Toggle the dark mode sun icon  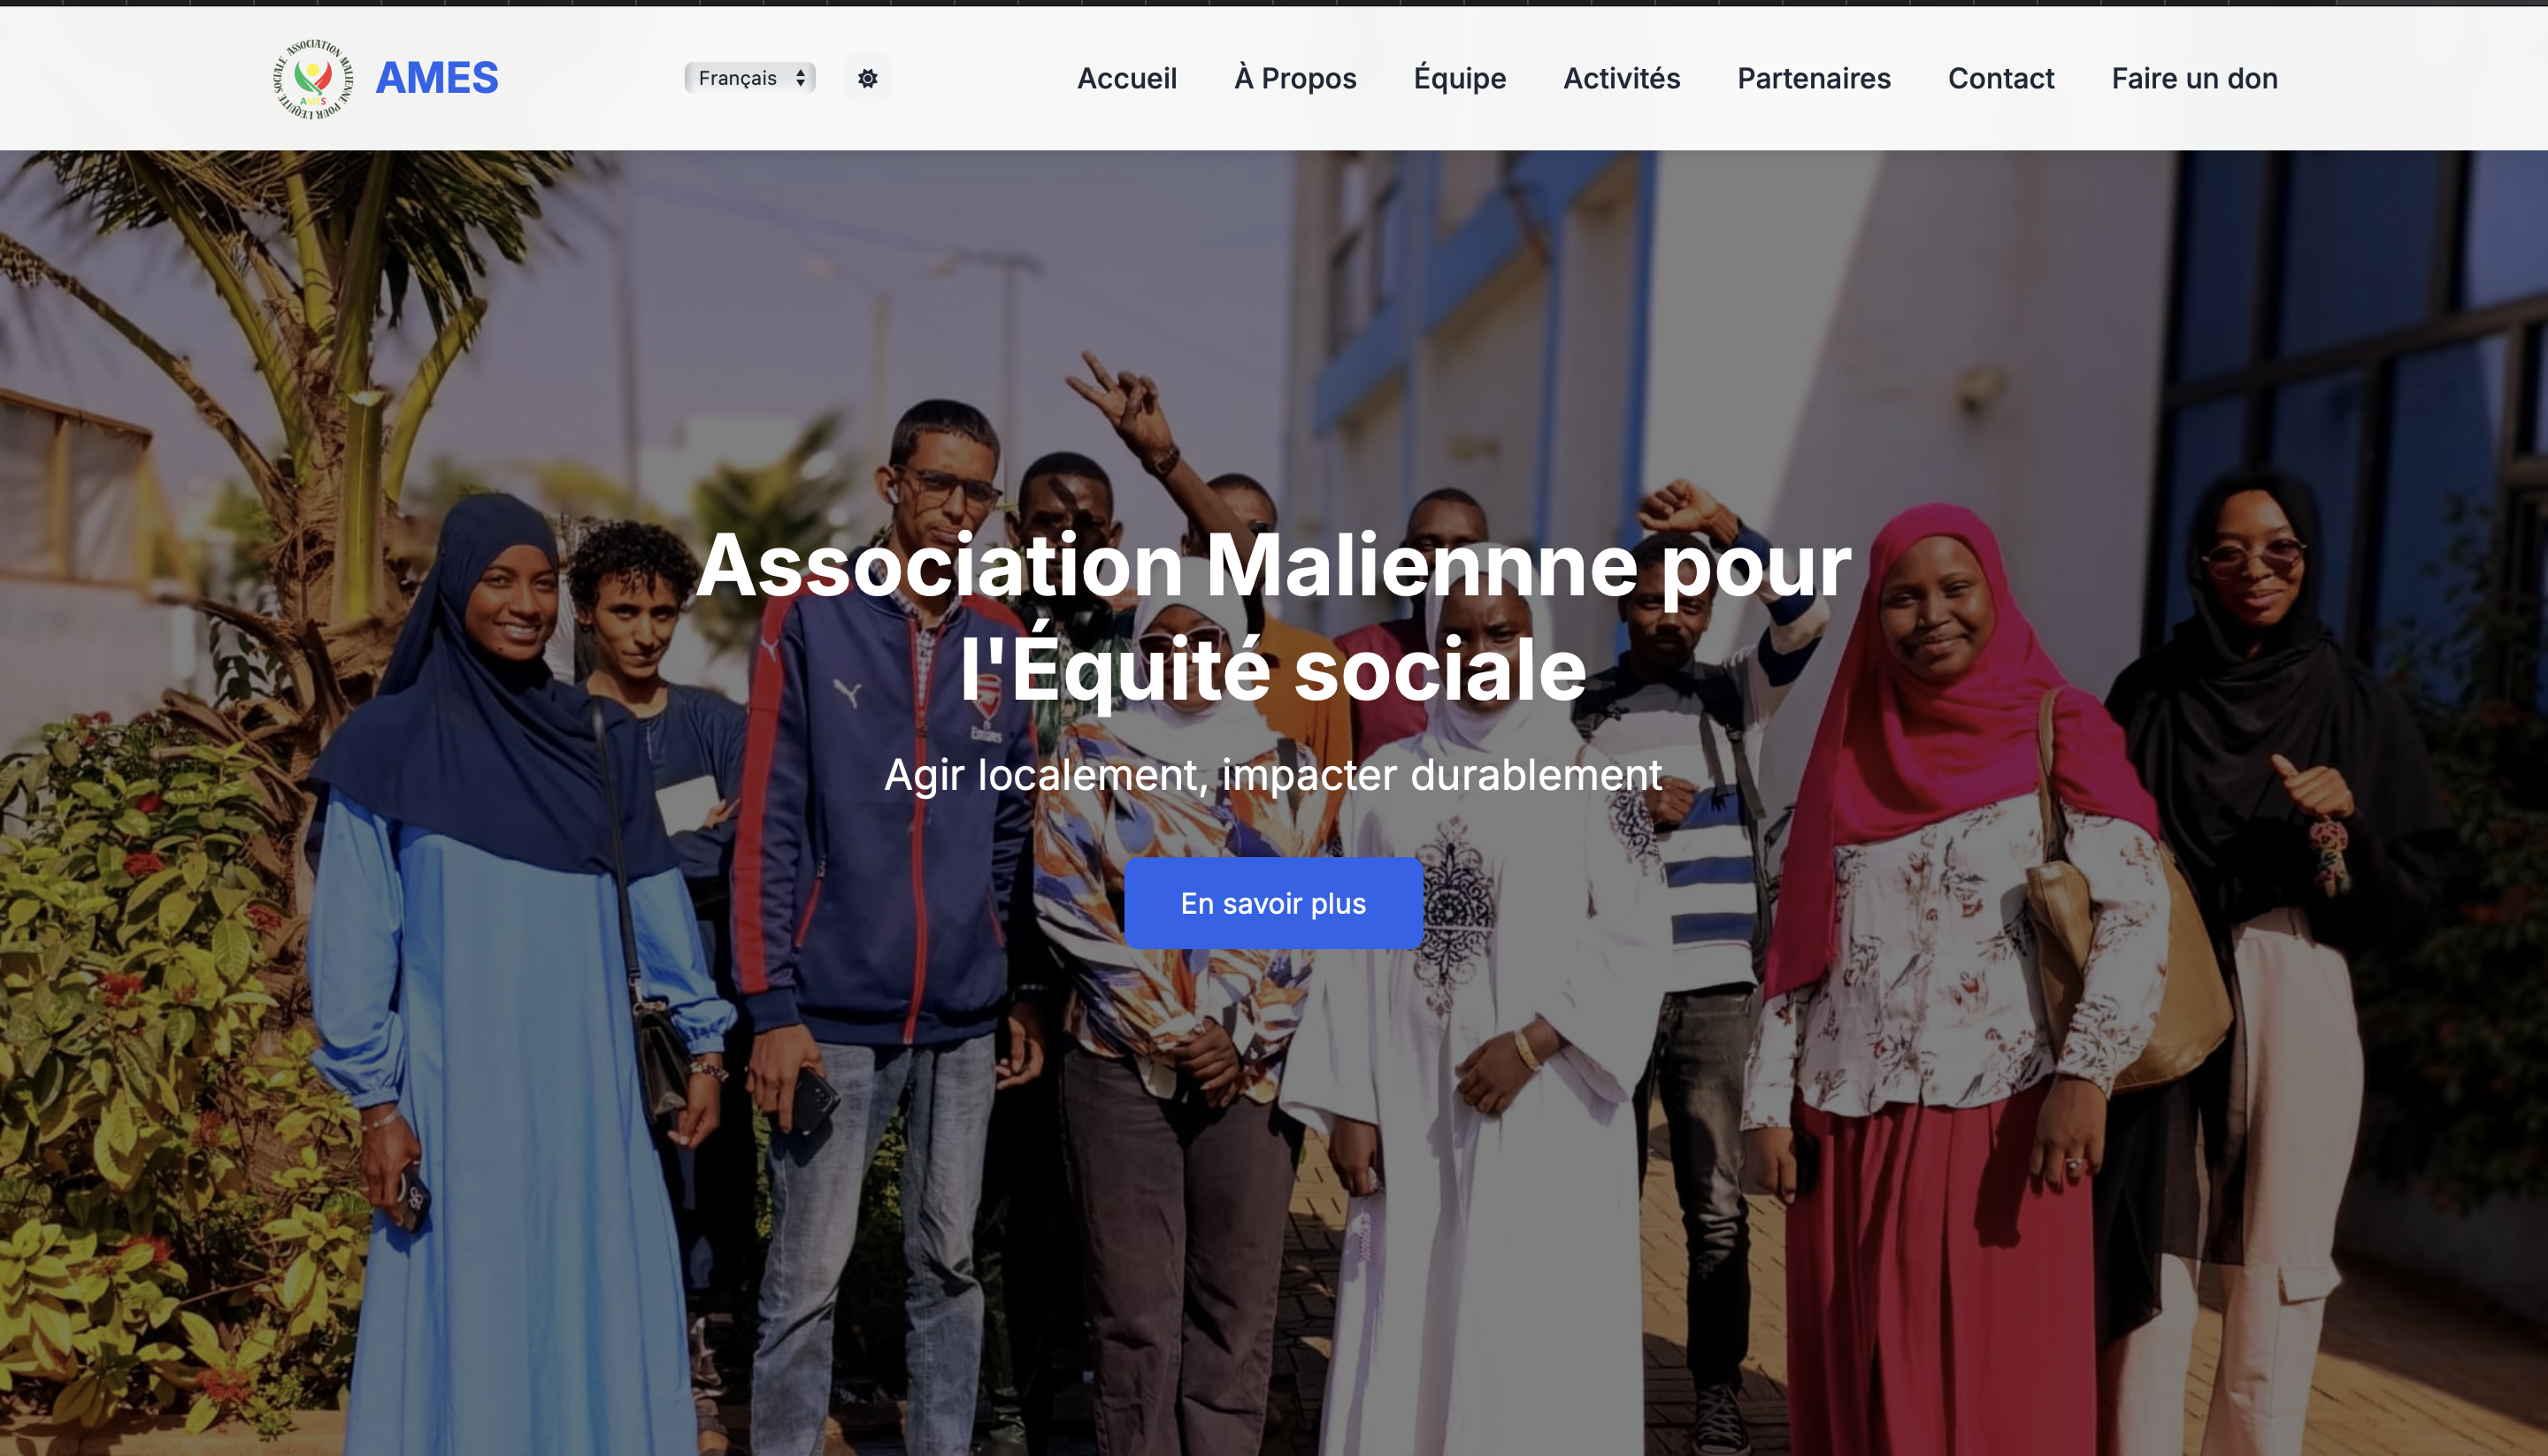867,78
